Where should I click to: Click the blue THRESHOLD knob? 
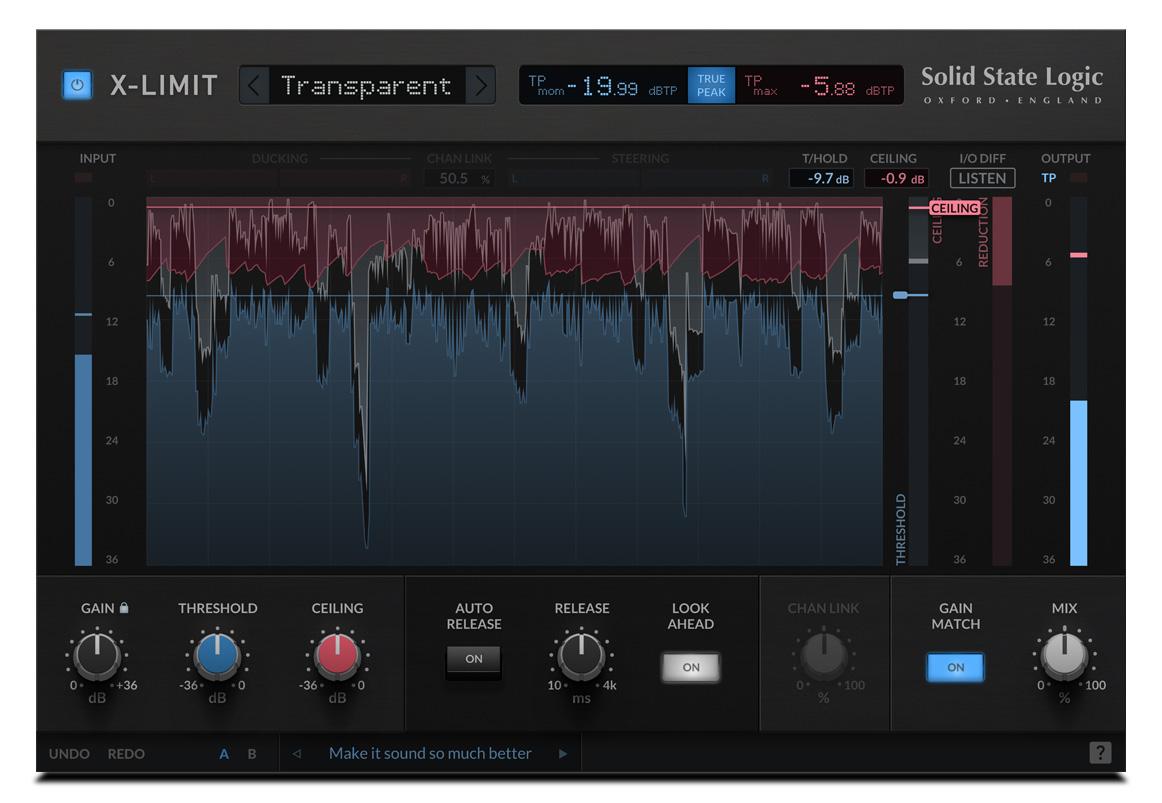[x=217, y=656]
